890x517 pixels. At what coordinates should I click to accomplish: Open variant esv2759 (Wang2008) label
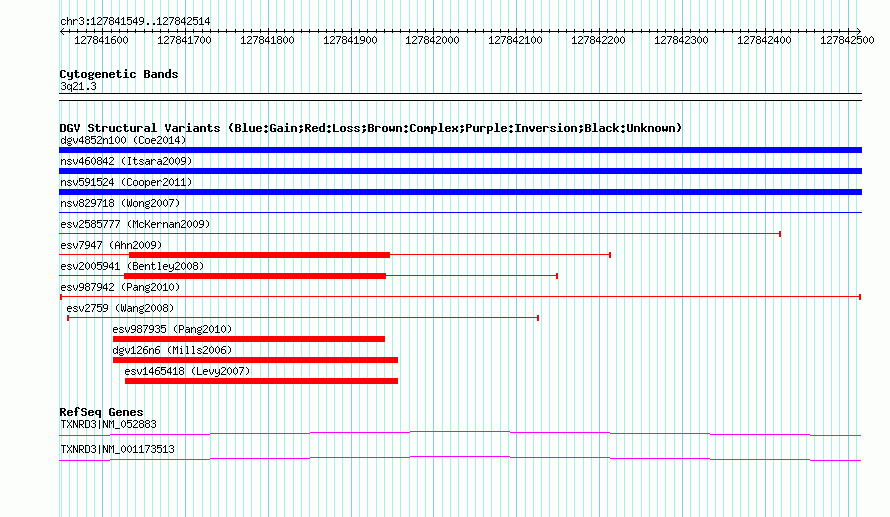(x=120, y=308)
